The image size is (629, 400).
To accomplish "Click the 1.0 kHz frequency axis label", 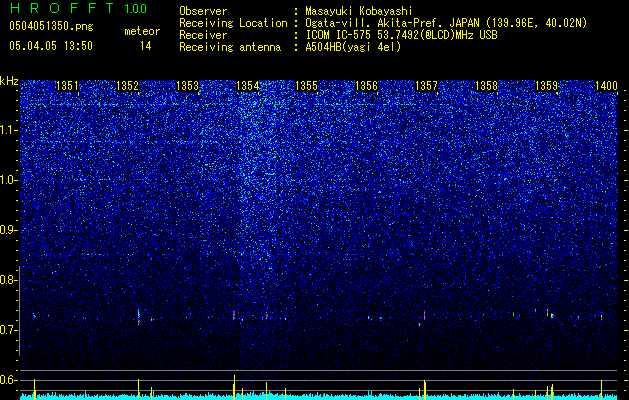I will coord(8,180).
